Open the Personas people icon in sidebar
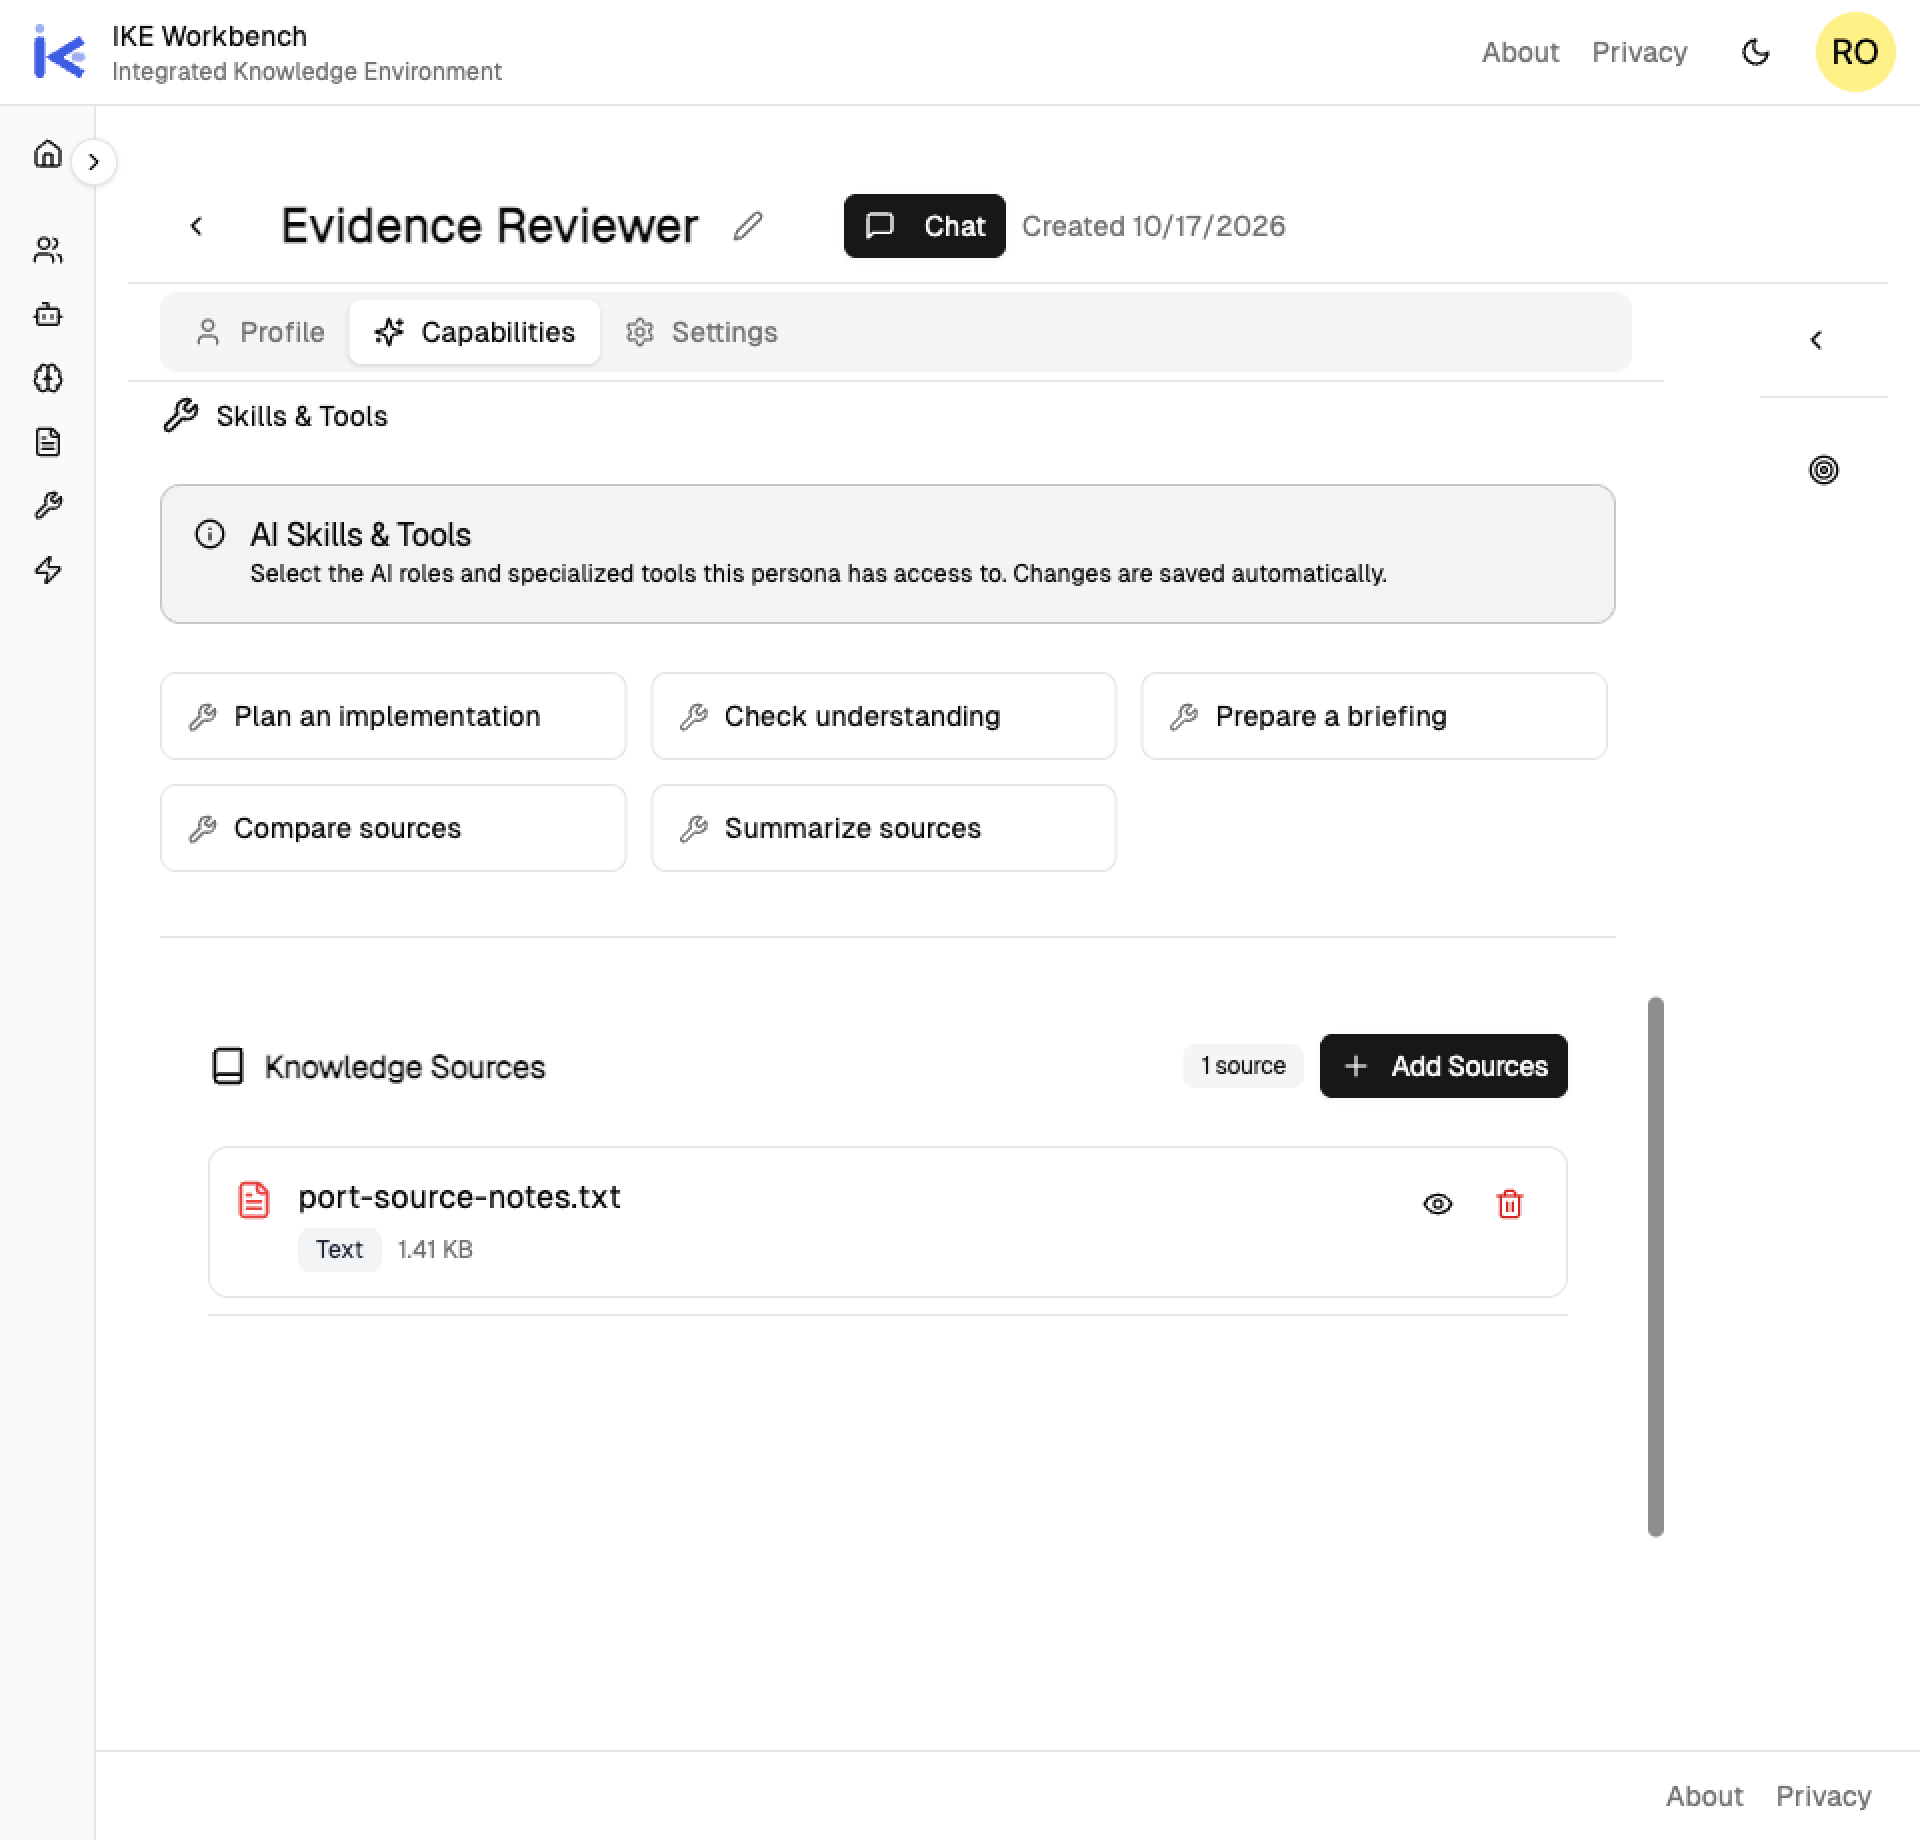The image size is (1920, 1840). [x=48, y=250]
